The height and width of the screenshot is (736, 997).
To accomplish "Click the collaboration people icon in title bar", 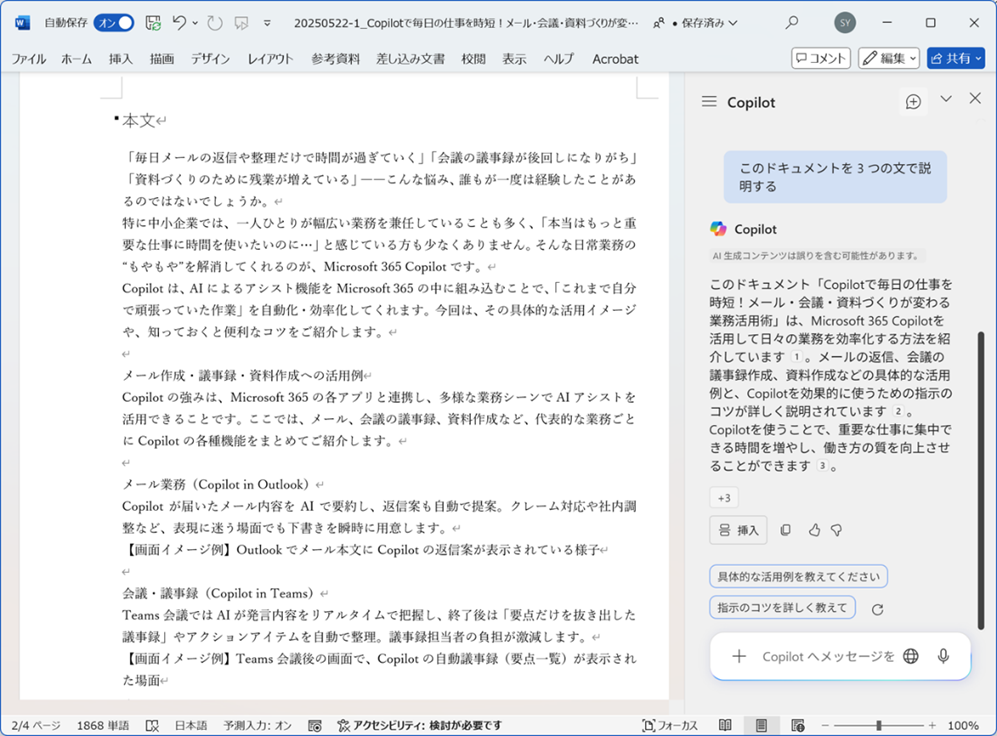I will pyautogui.click(x=659, y=23).
